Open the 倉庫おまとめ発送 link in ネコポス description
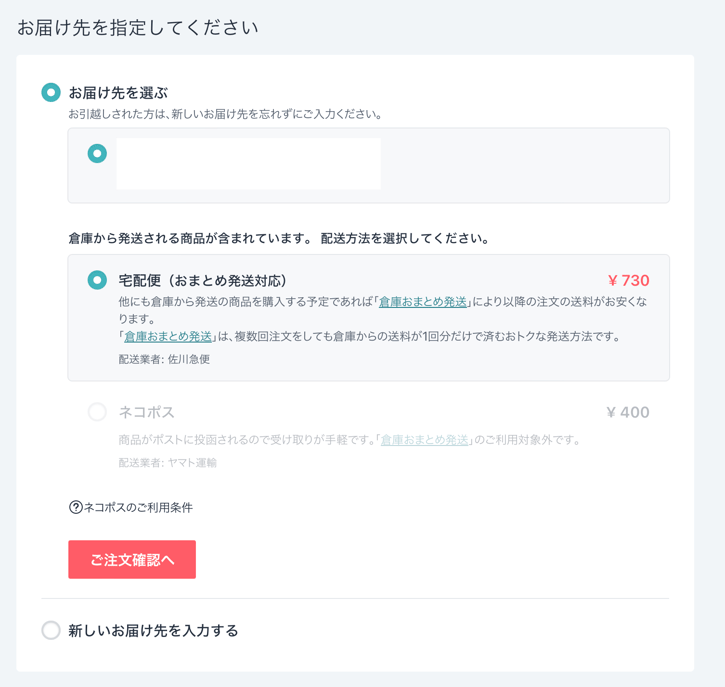This screenshot has height=687, width=725. coord(425,439)
